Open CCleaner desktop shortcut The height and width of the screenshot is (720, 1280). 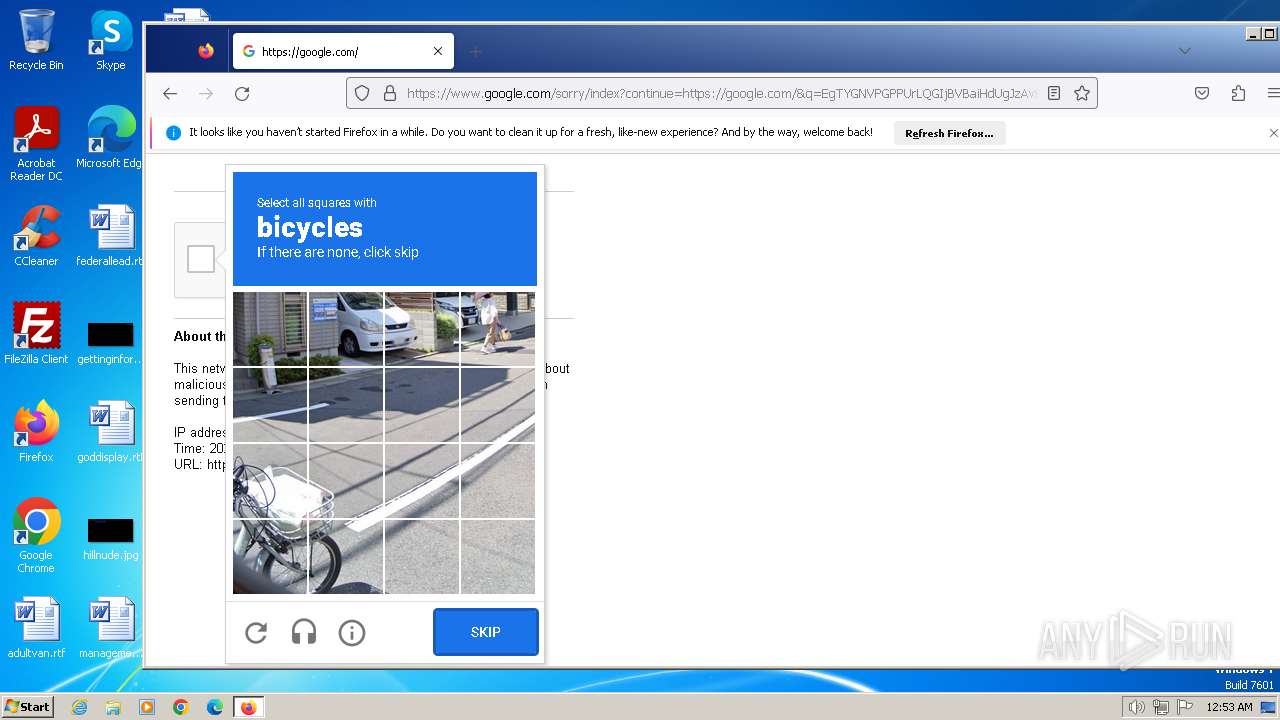tap(36, 236)
